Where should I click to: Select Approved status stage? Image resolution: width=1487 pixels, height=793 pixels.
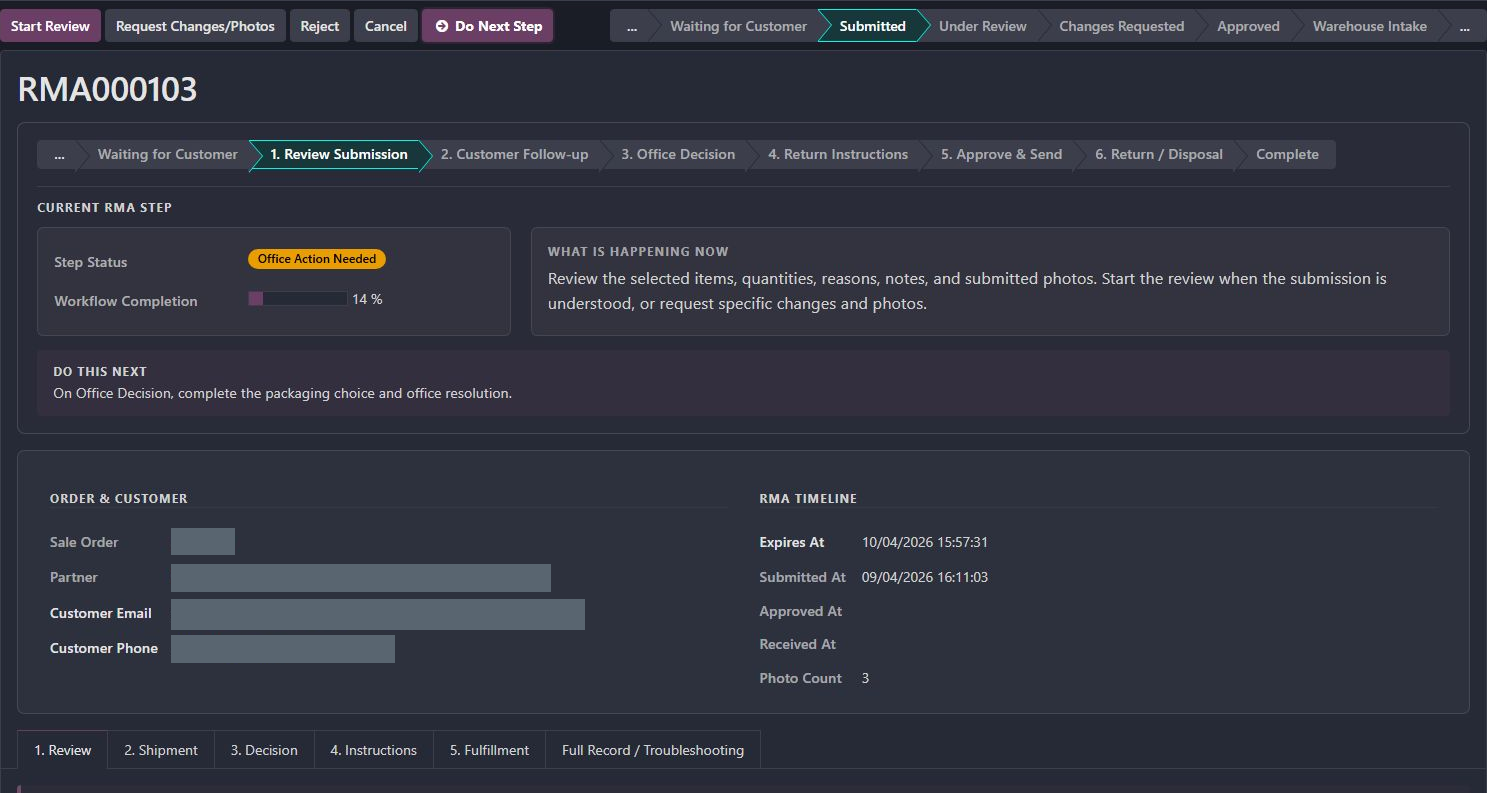(1248, 26)
